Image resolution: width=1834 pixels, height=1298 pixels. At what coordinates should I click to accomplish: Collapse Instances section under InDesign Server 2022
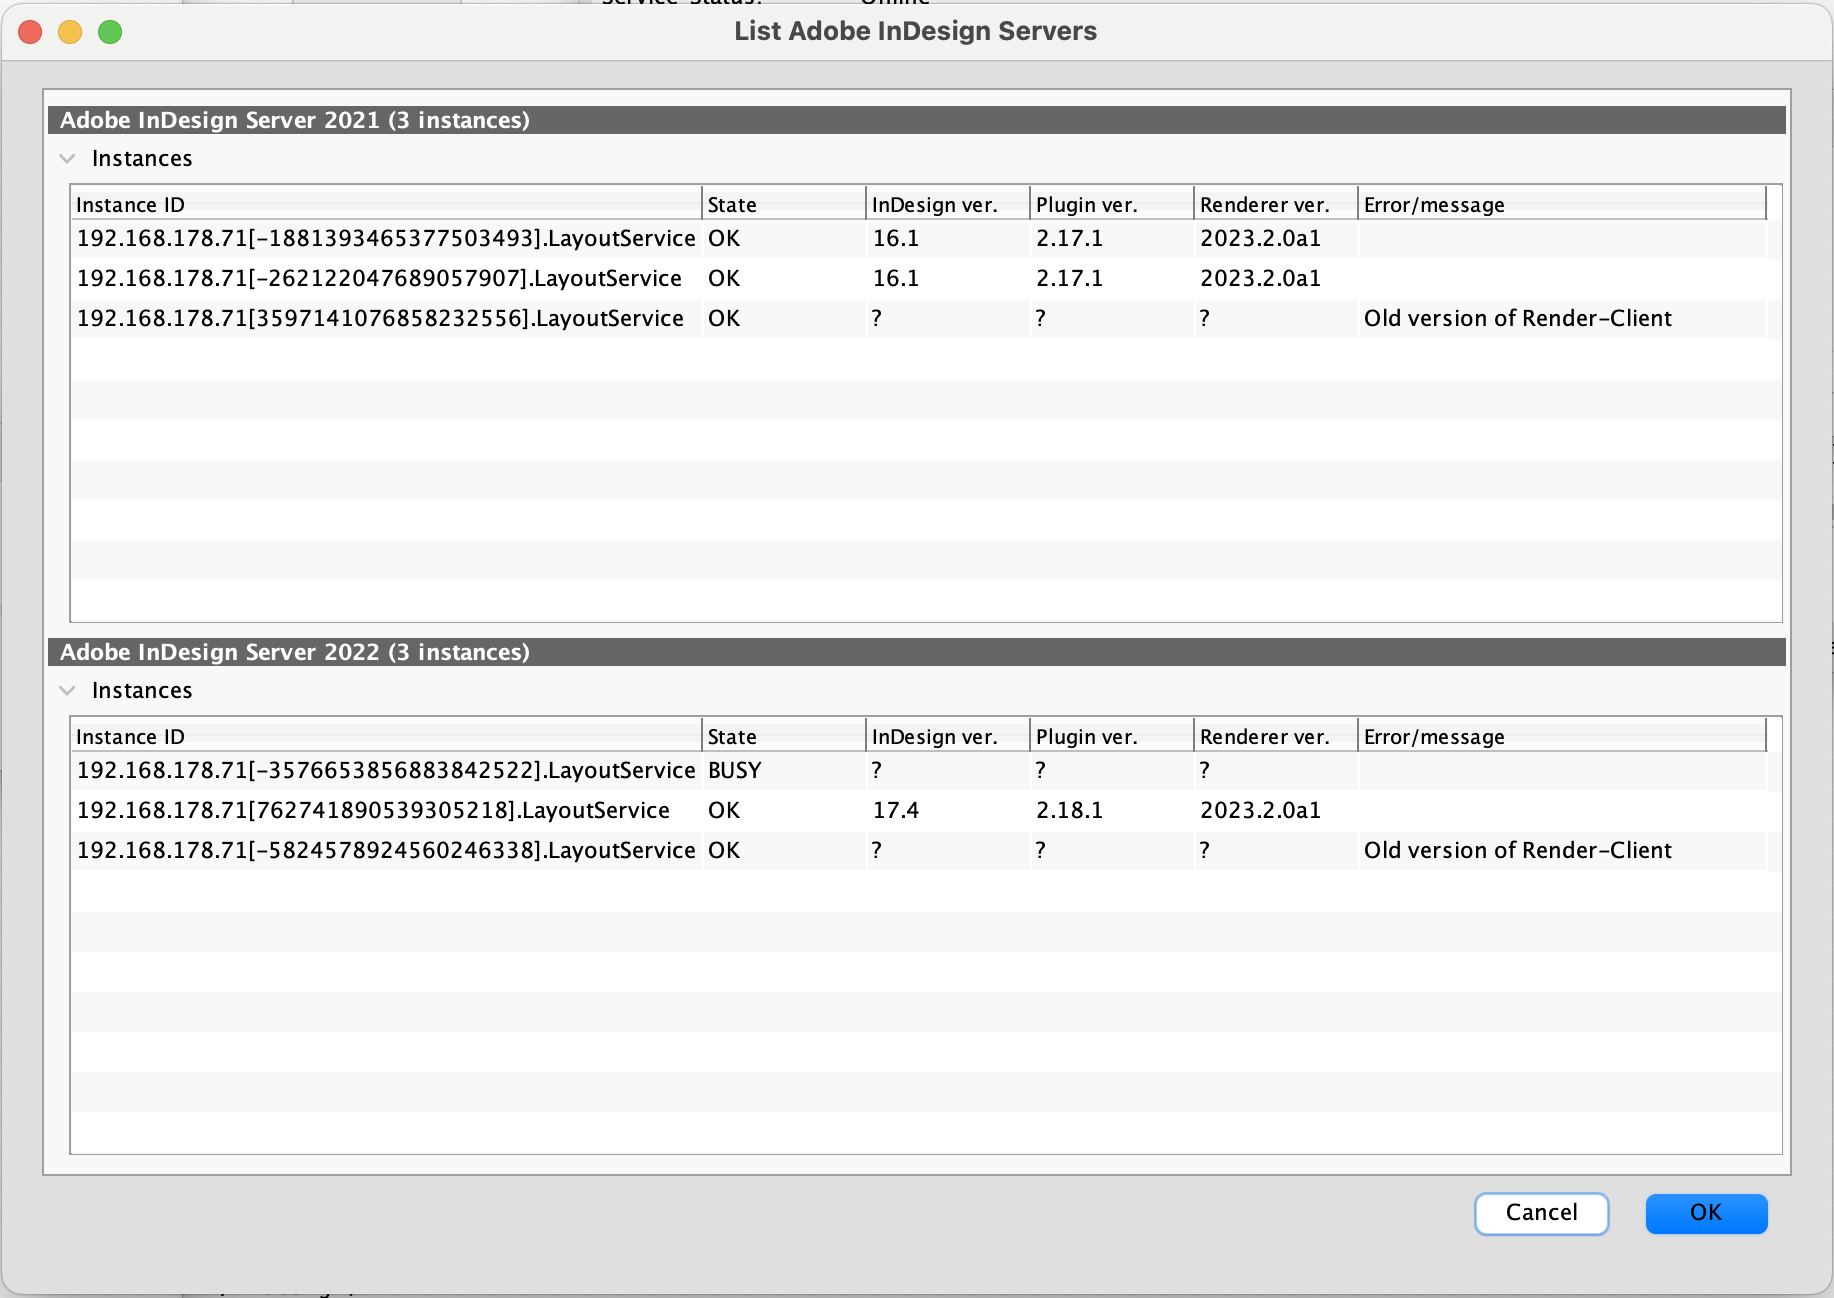pyautogui.click(x=68, y=691)
